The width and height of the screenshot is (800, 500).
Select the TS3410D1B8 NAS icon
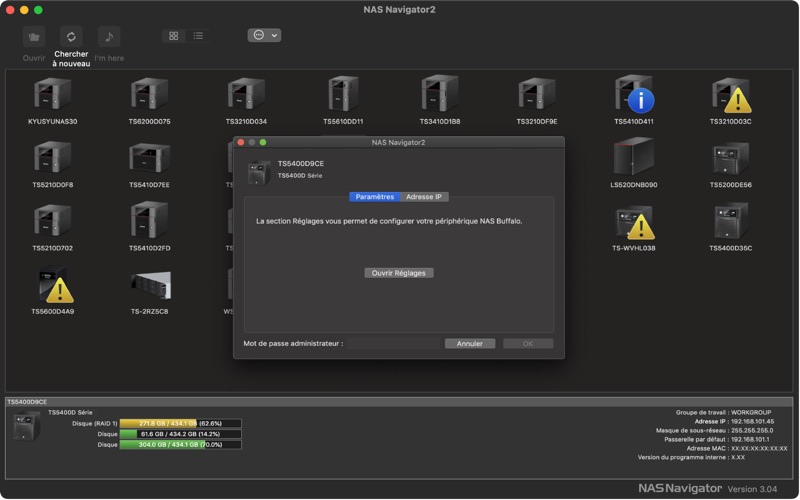coord(440,94)
